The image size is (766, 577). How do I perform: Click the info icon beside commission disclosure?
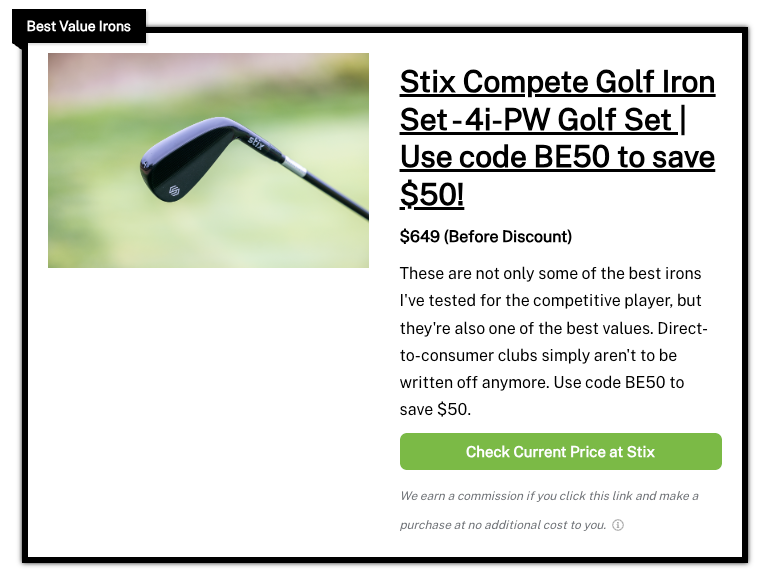(618, 525)
